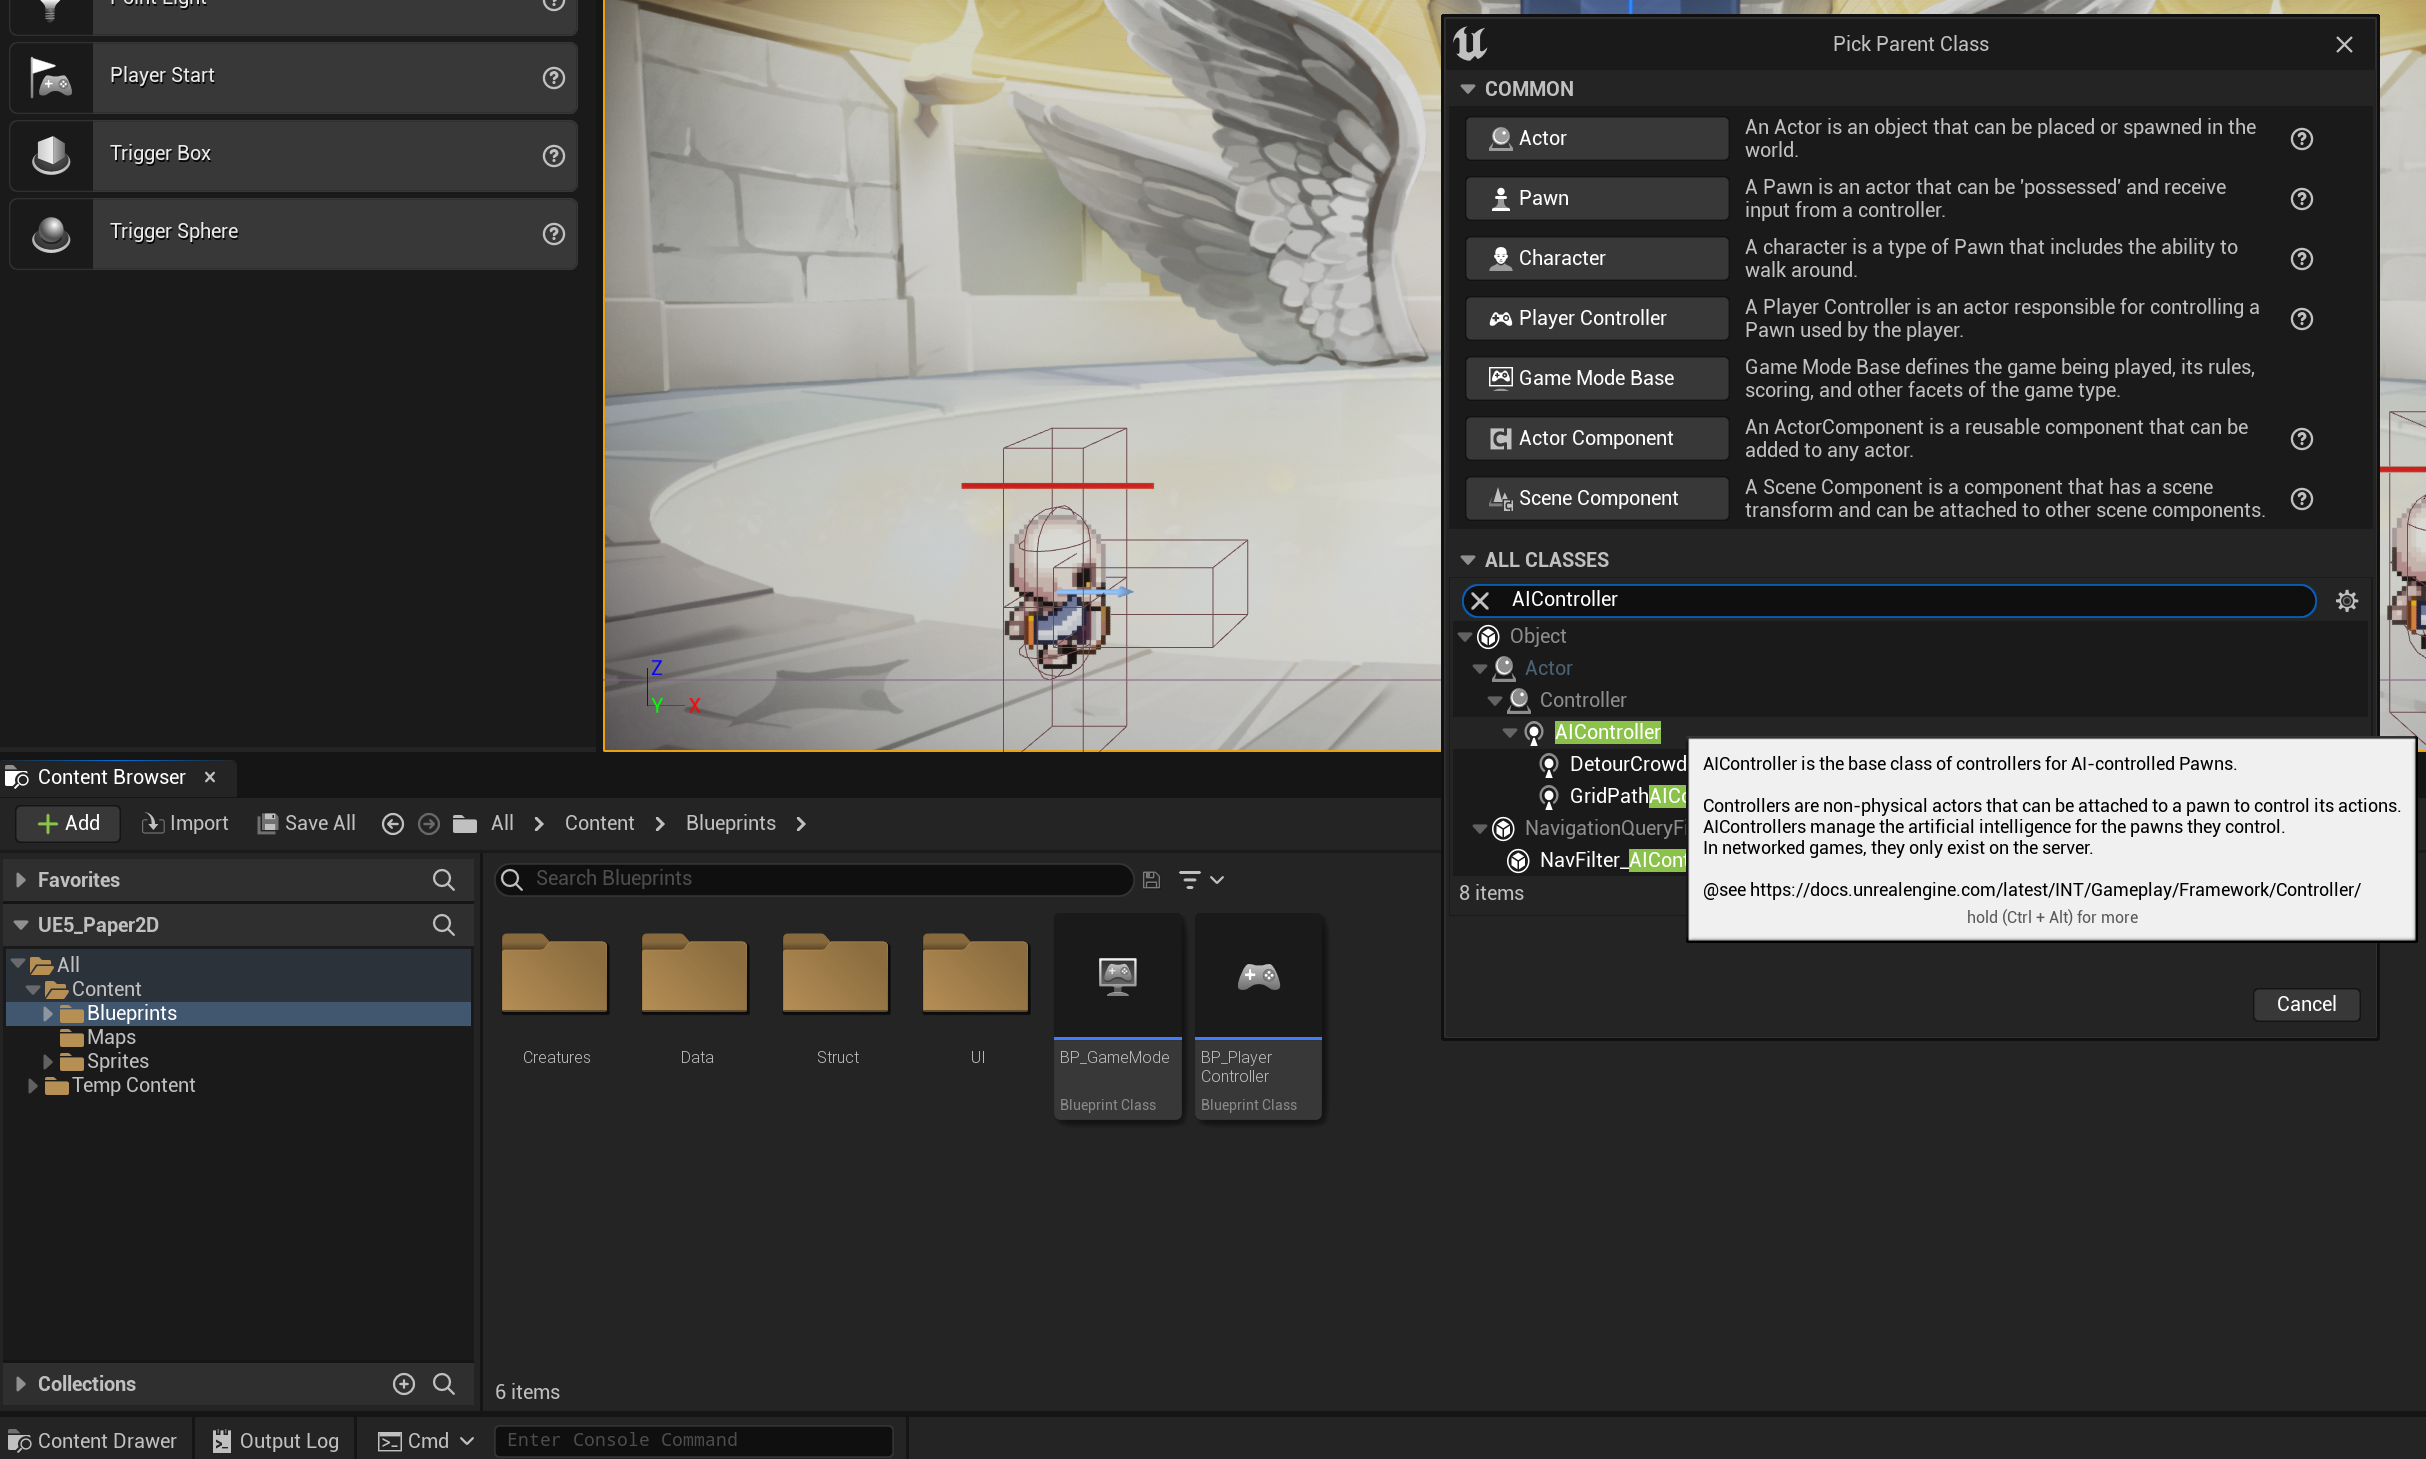Image resolution: width=2426 pixels, height=1459 pixels.
Task: Expand the Favorites section
Action: coord(20,880)
